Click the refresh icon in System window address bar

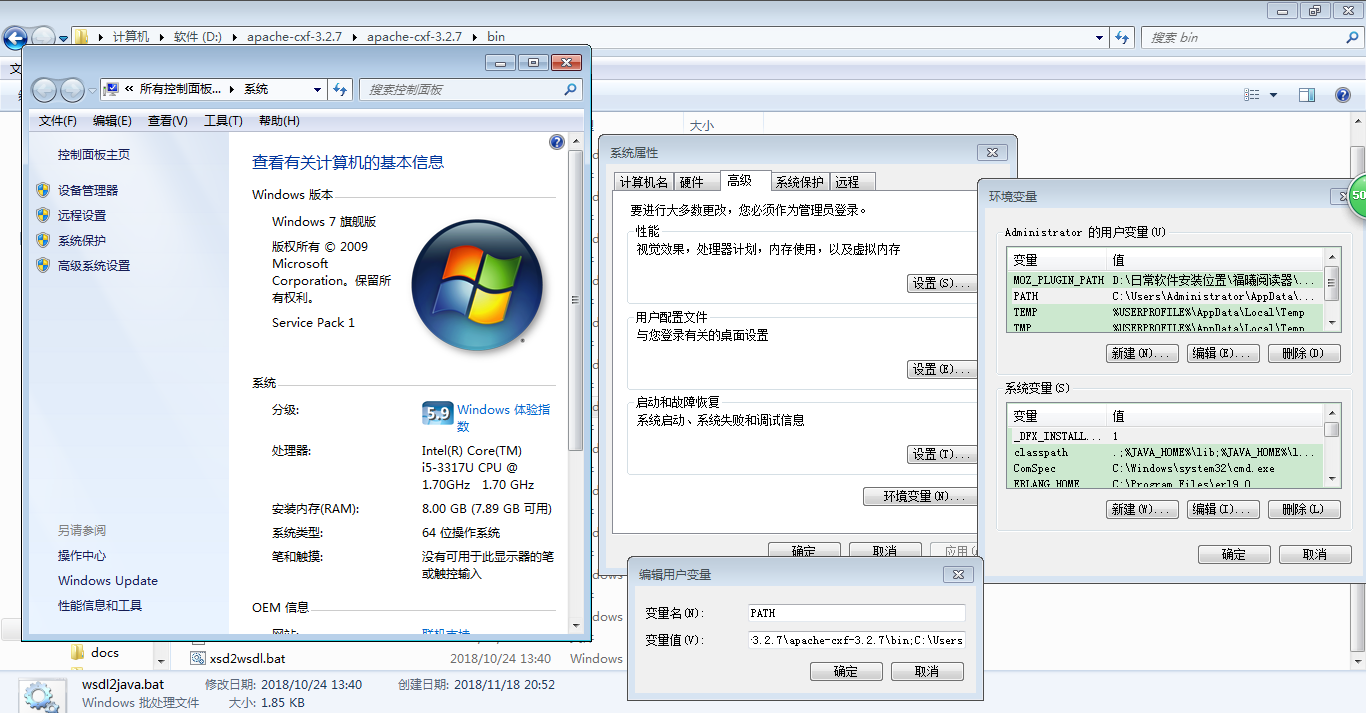[x=341, y=89]
